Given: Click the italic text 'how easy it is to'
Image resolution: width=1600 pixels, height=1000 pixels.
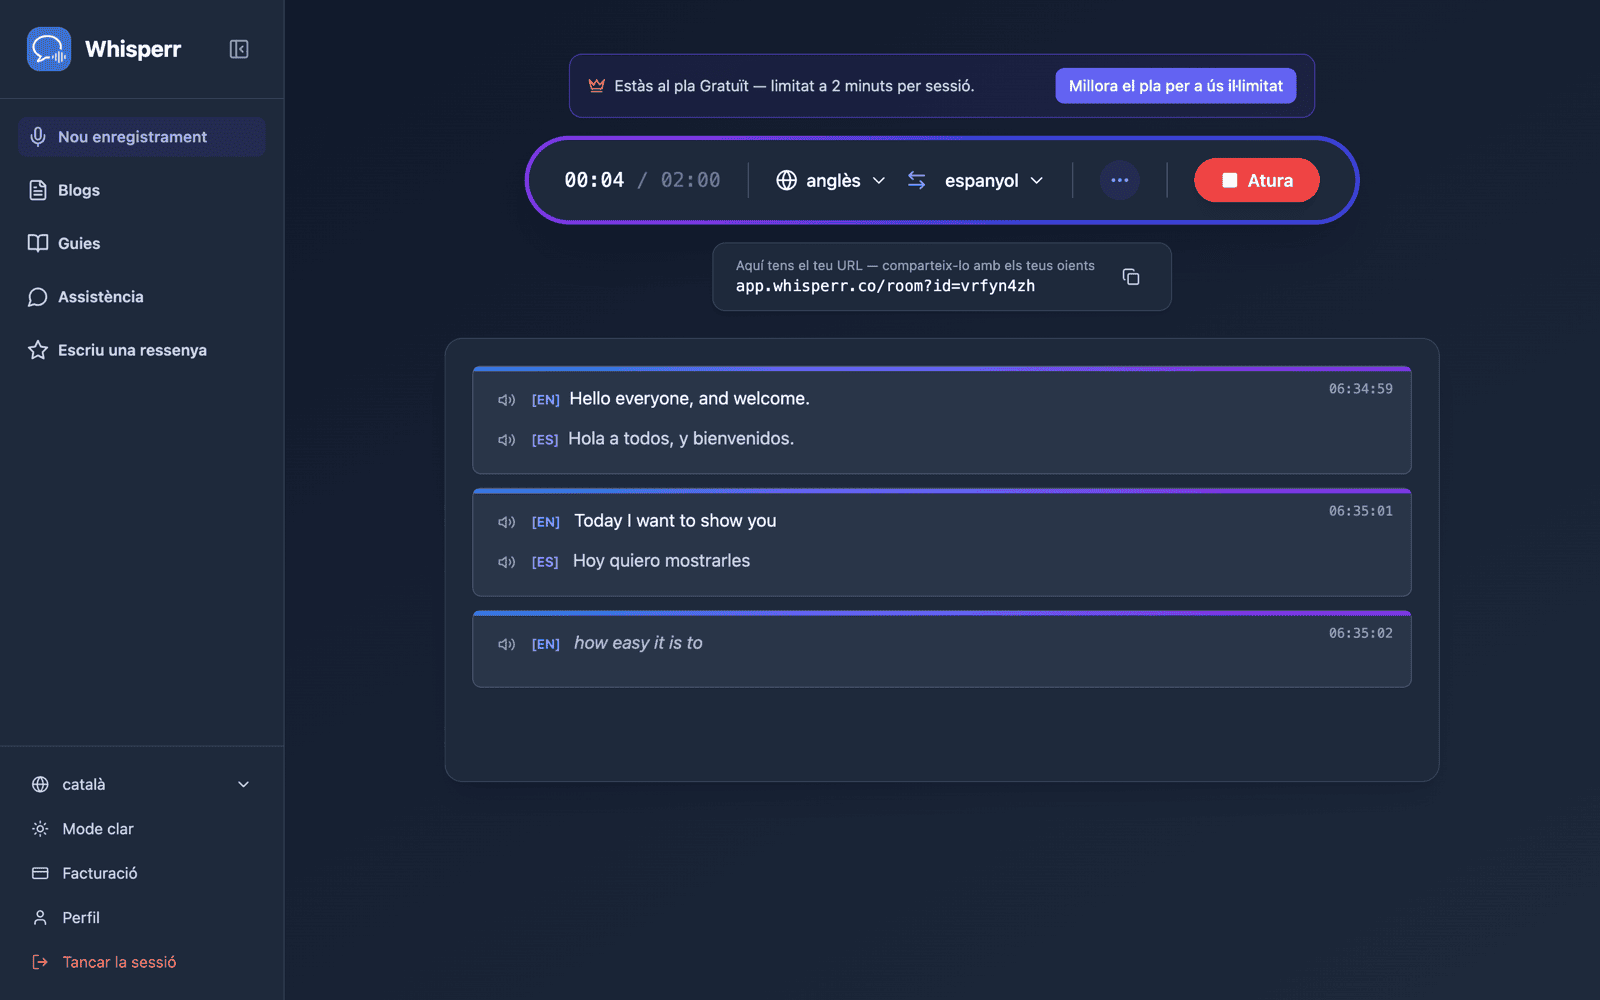Looking at the screenshot, I should pyautogui.click(x=638, y=643).
